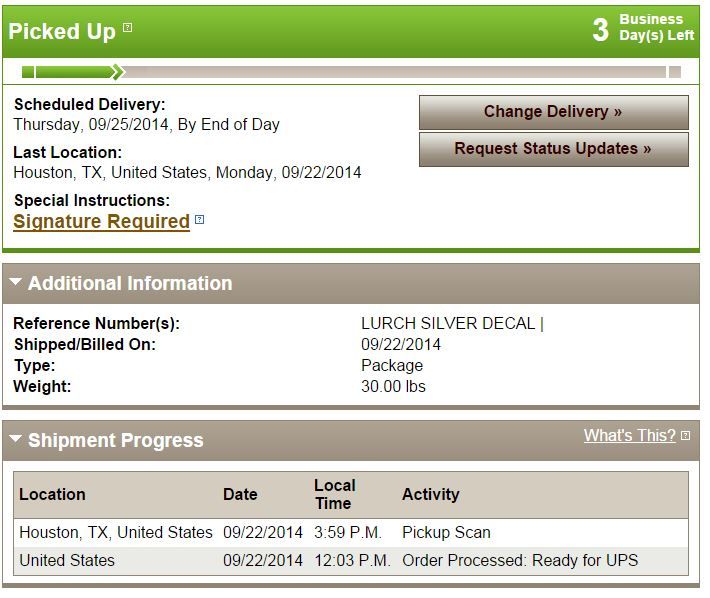Click help icon beside What's This link

coord(686,435)
